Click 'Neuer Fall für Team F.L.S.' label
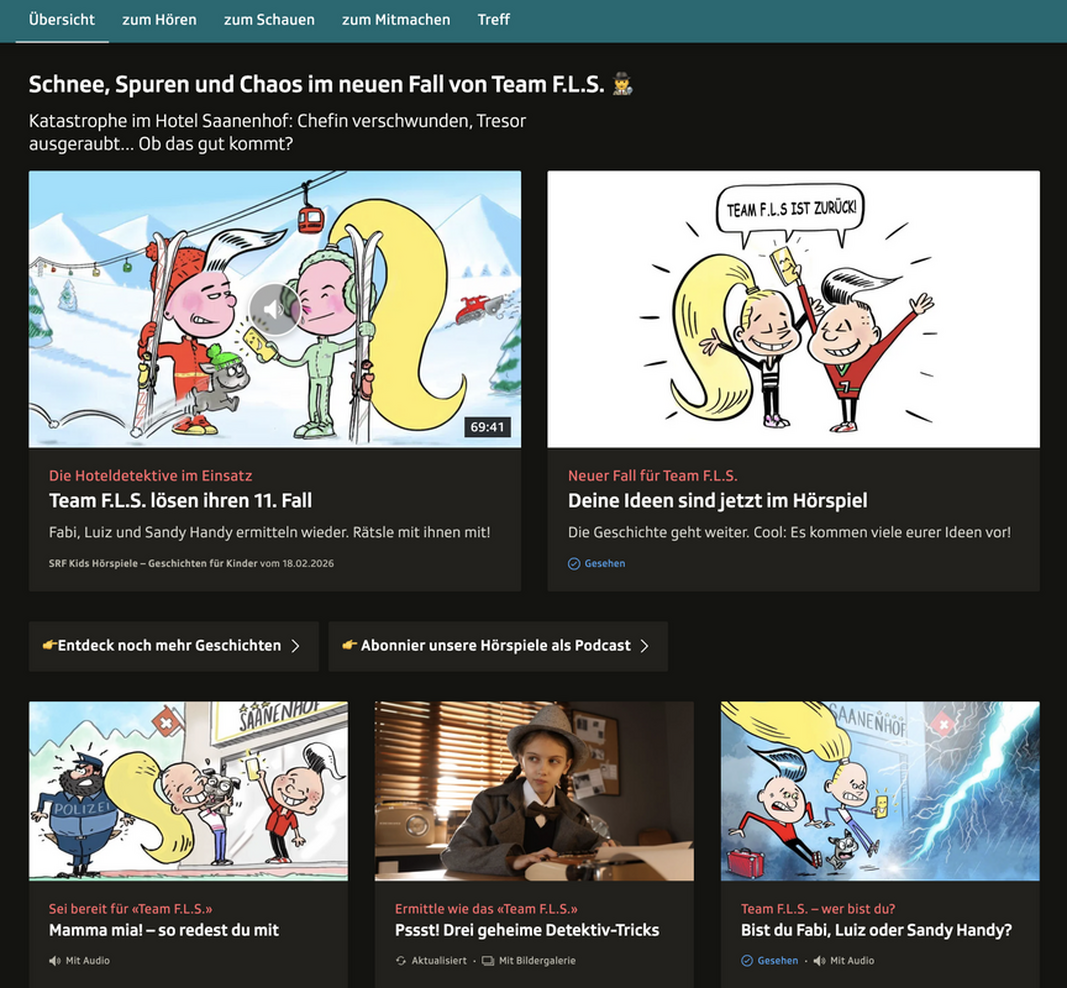 pos(653,476)
